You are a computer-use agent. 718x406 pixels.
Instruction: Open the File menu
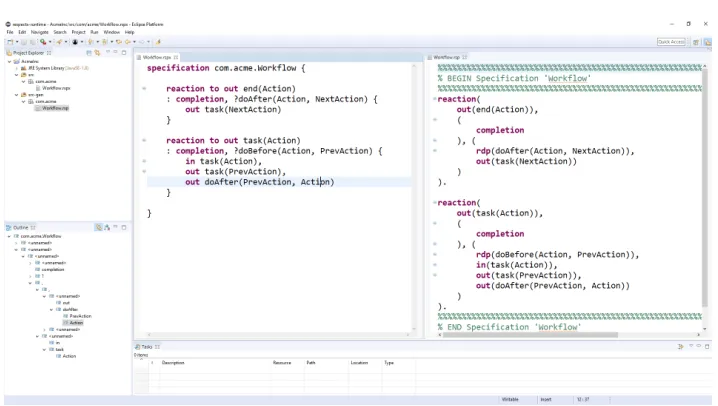(10, 32)
